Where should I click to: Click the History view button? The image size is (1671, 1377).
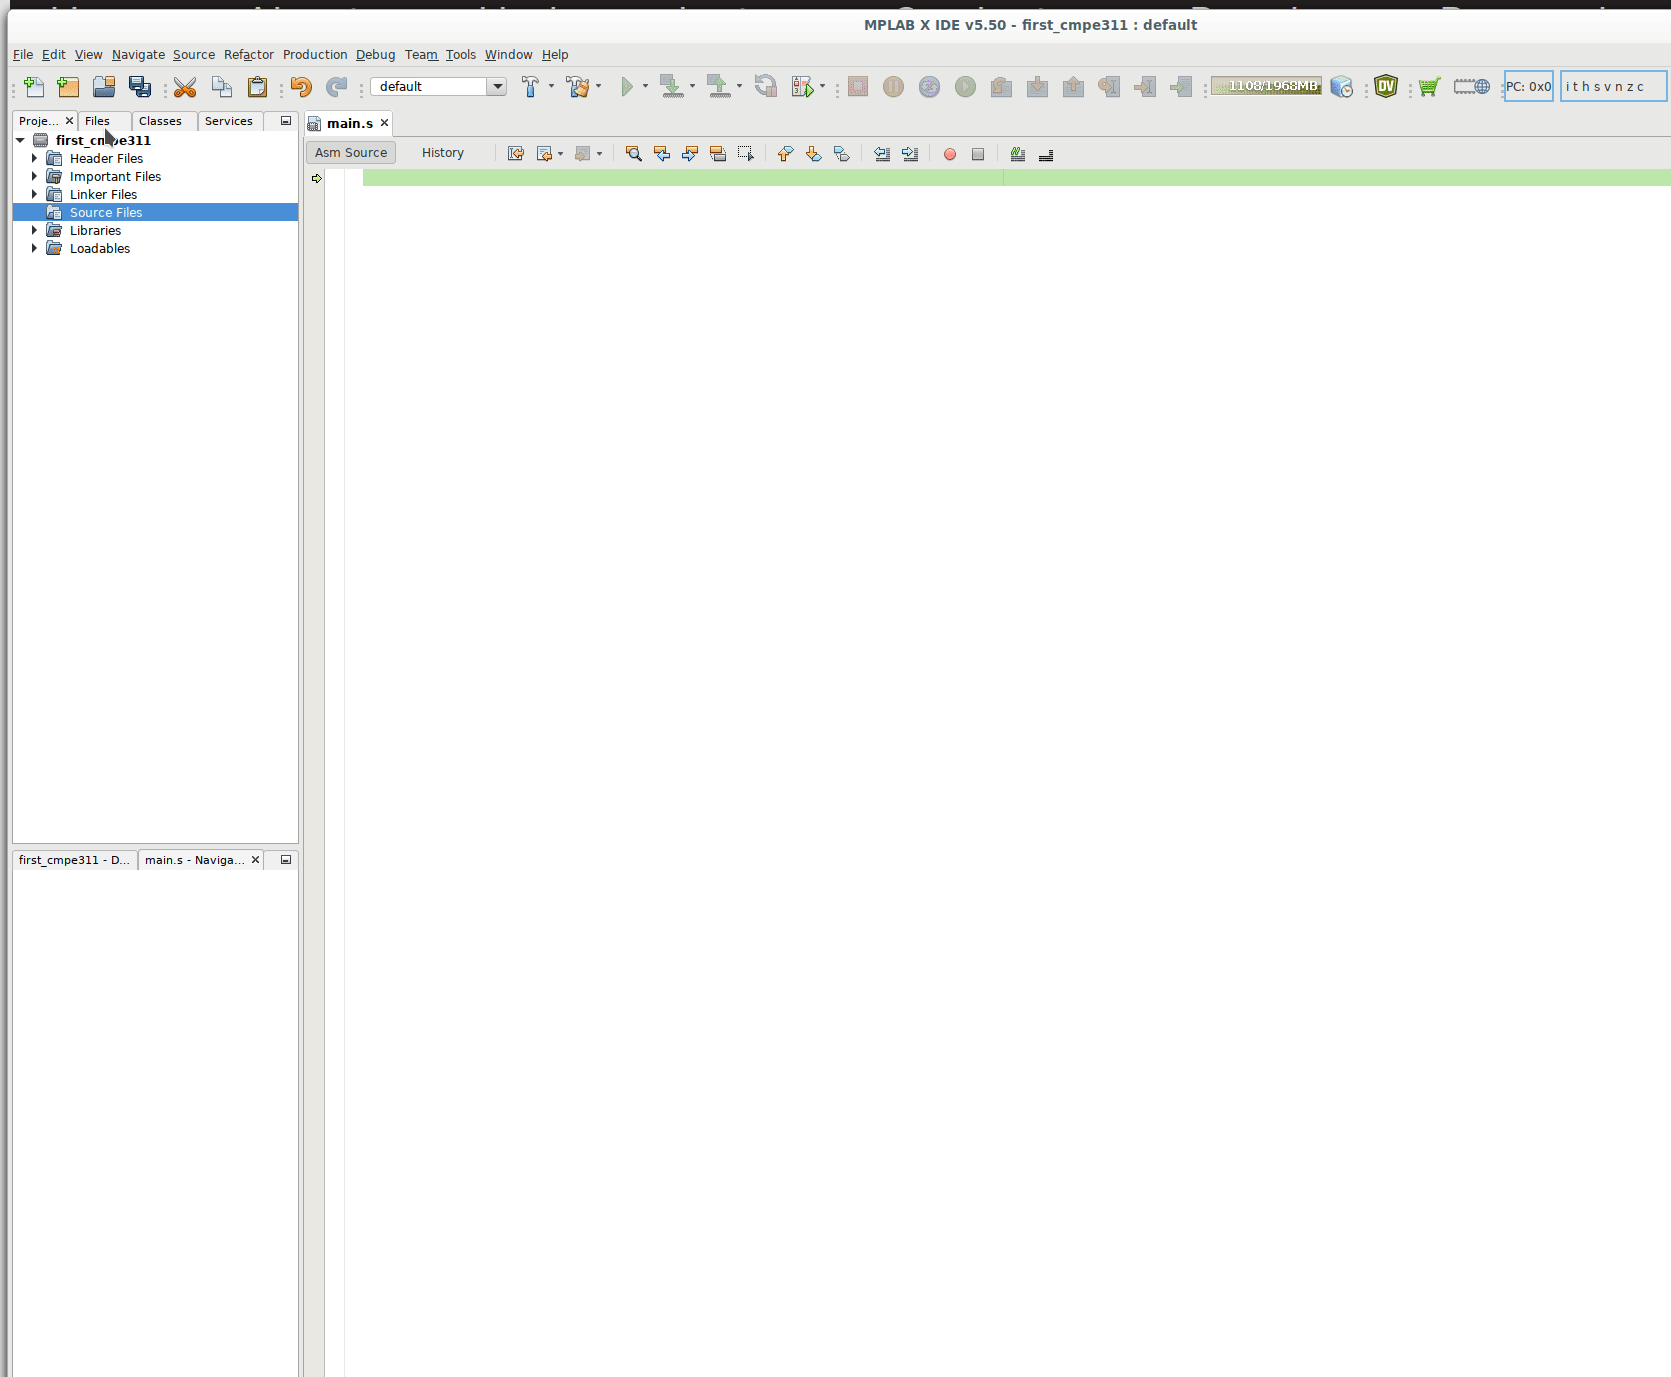[443, 153]
